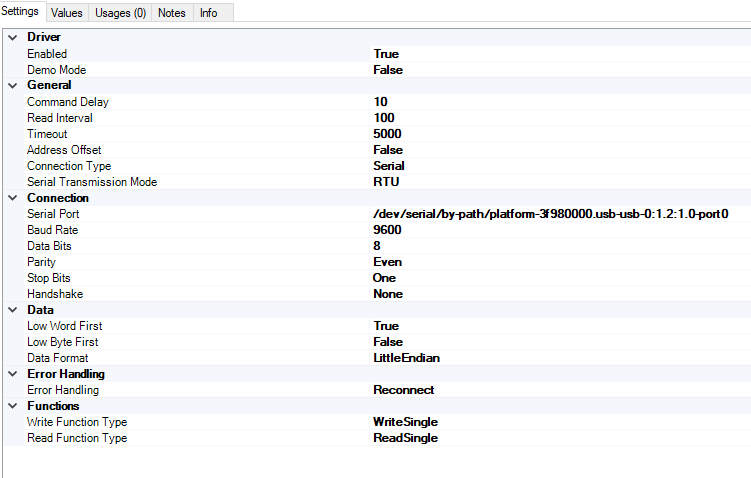Open the Usages (0) tab

(119, 13)
